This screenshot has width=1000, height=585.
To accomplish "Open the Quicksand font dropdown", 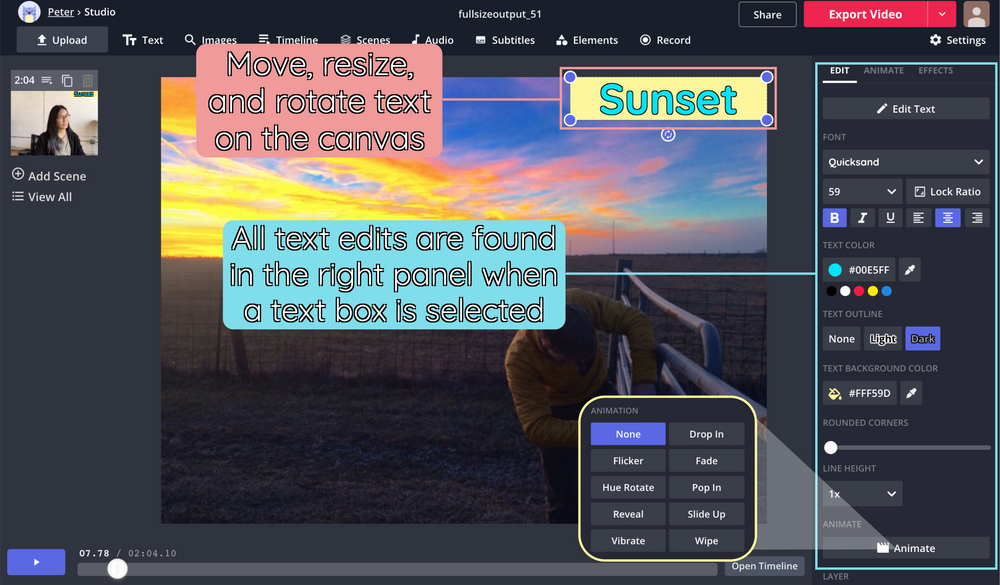I will pyautogui.click(x=905, y=161).
